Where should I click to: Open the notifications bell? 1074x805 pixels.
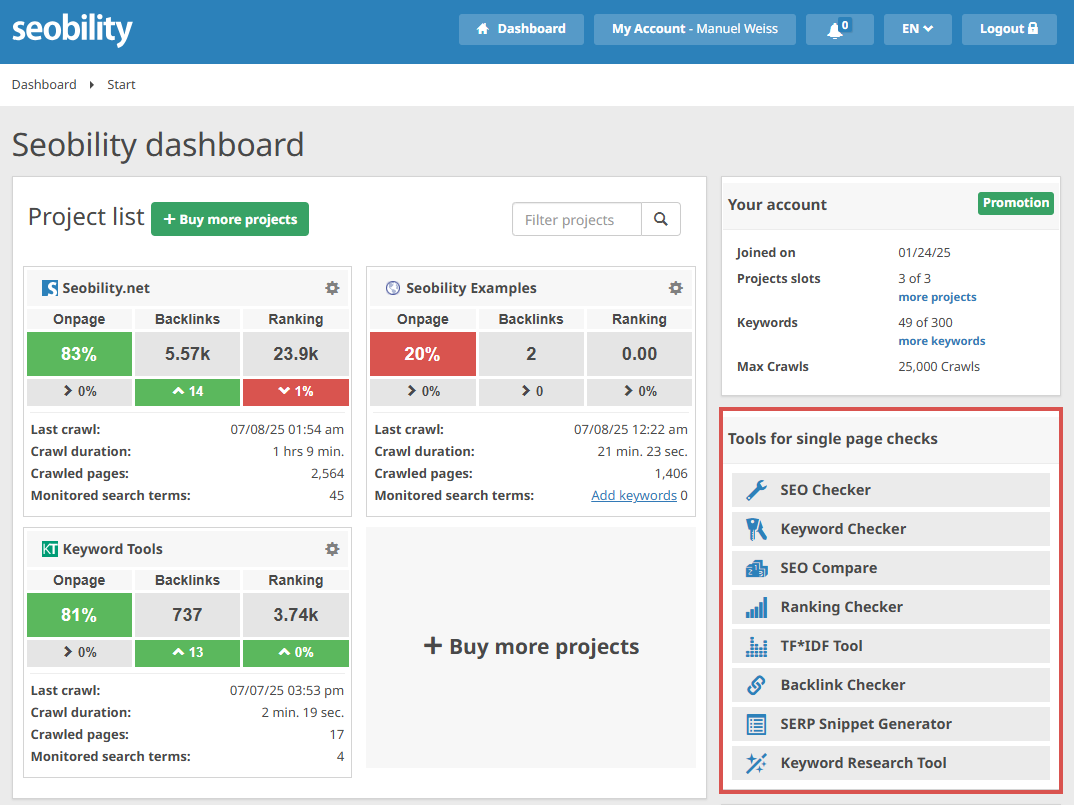(839, 29)
